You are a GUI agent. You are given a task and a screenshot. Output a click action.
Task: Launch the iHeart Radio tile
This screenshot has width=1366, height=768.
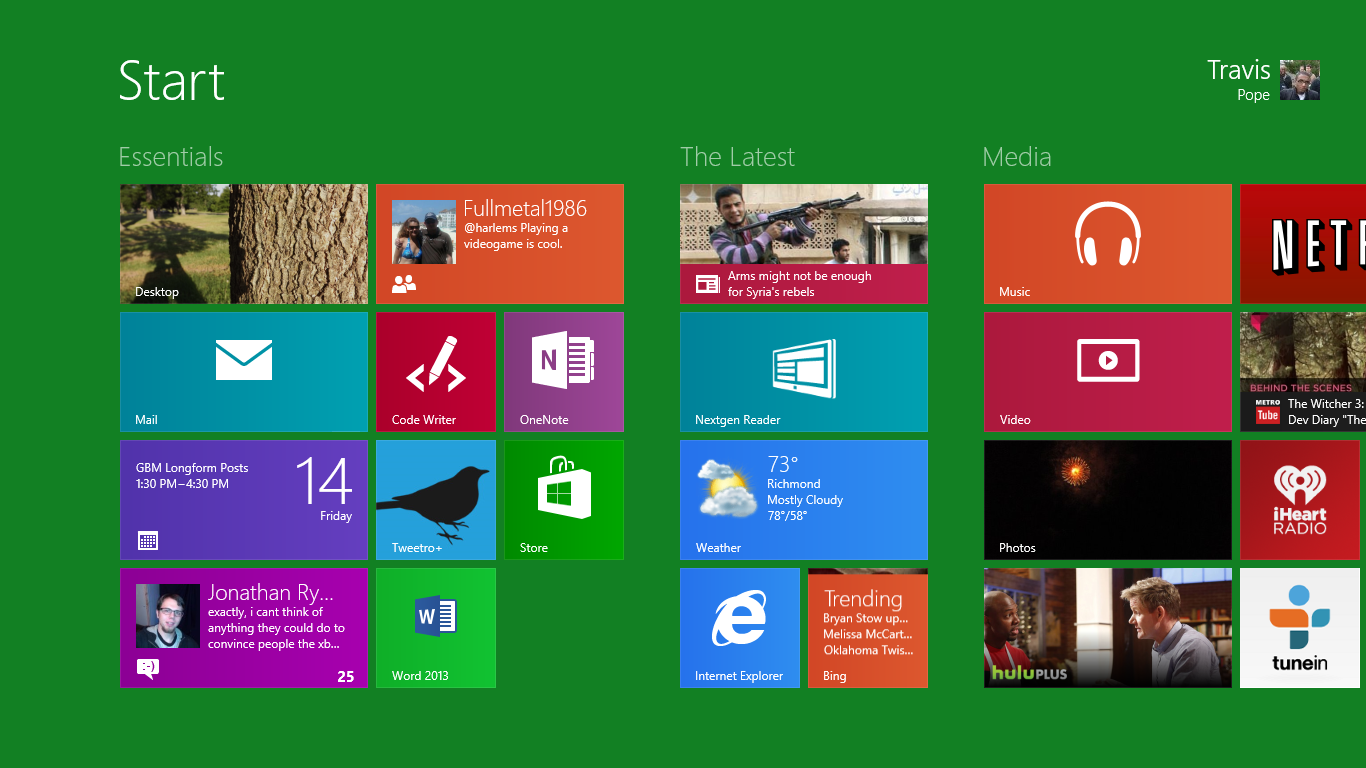tap(1300, 500)
